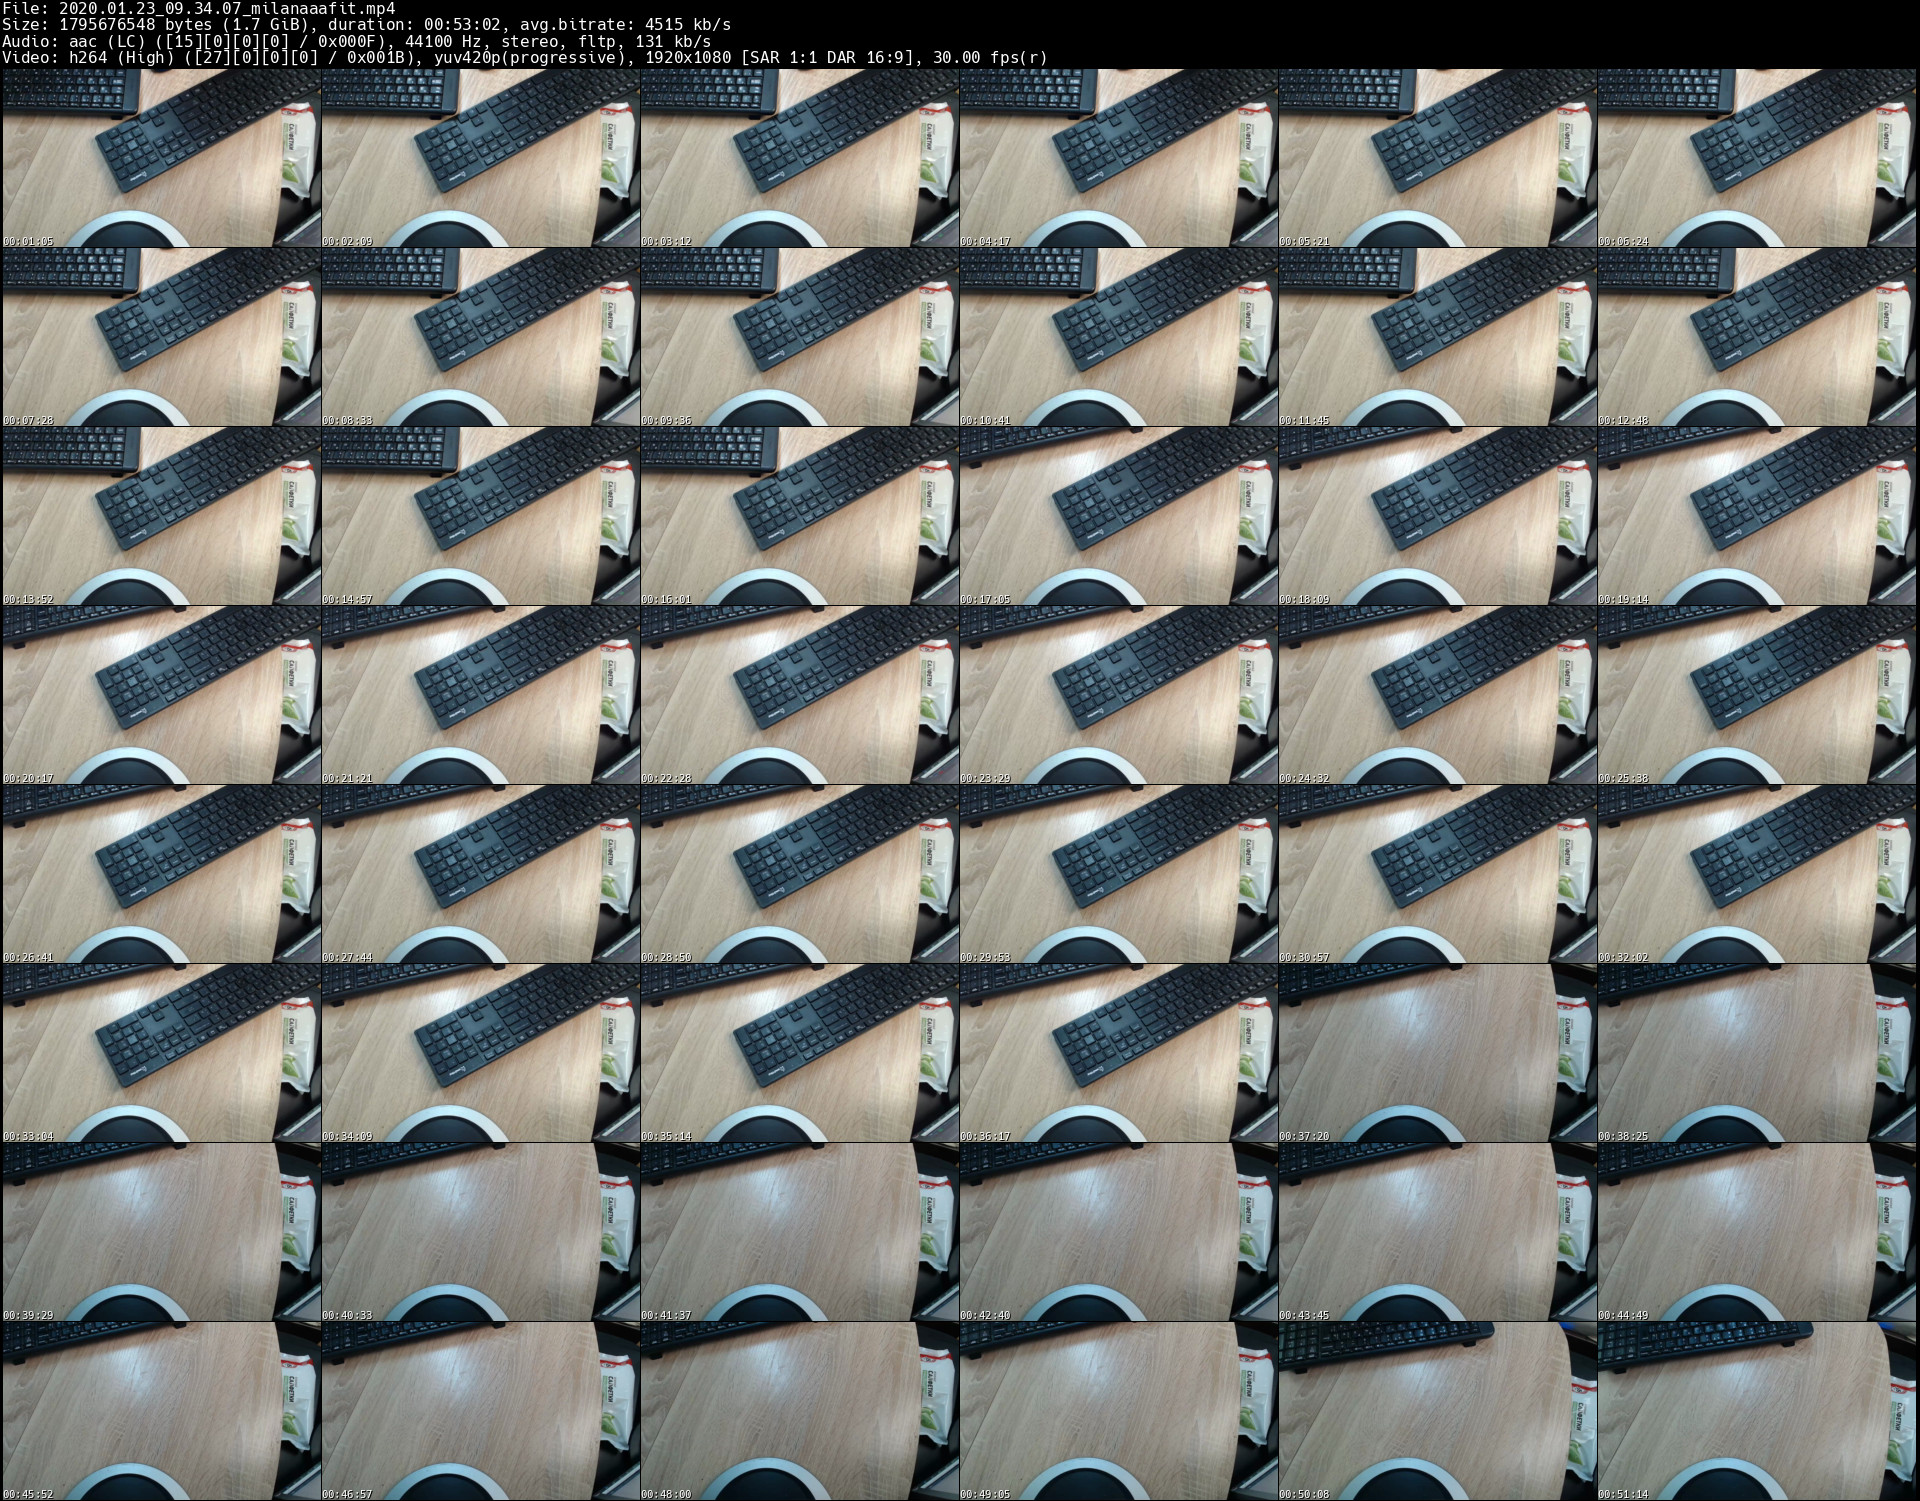This screenshot has width=1920, height=1501.
Task: Open the 00:48:00 thumbnail
Action: (x=799, y=1411)
